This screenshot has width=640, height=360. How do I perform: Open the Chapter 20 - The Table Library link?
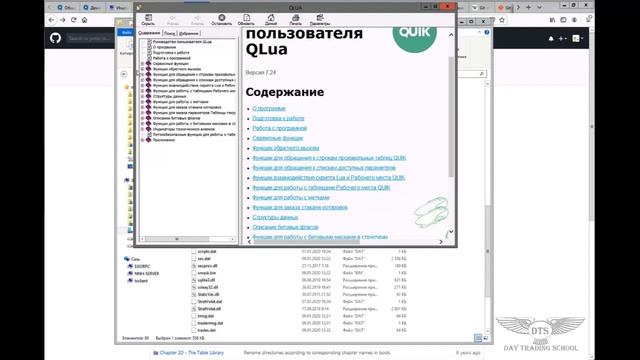tap(192, 353)
